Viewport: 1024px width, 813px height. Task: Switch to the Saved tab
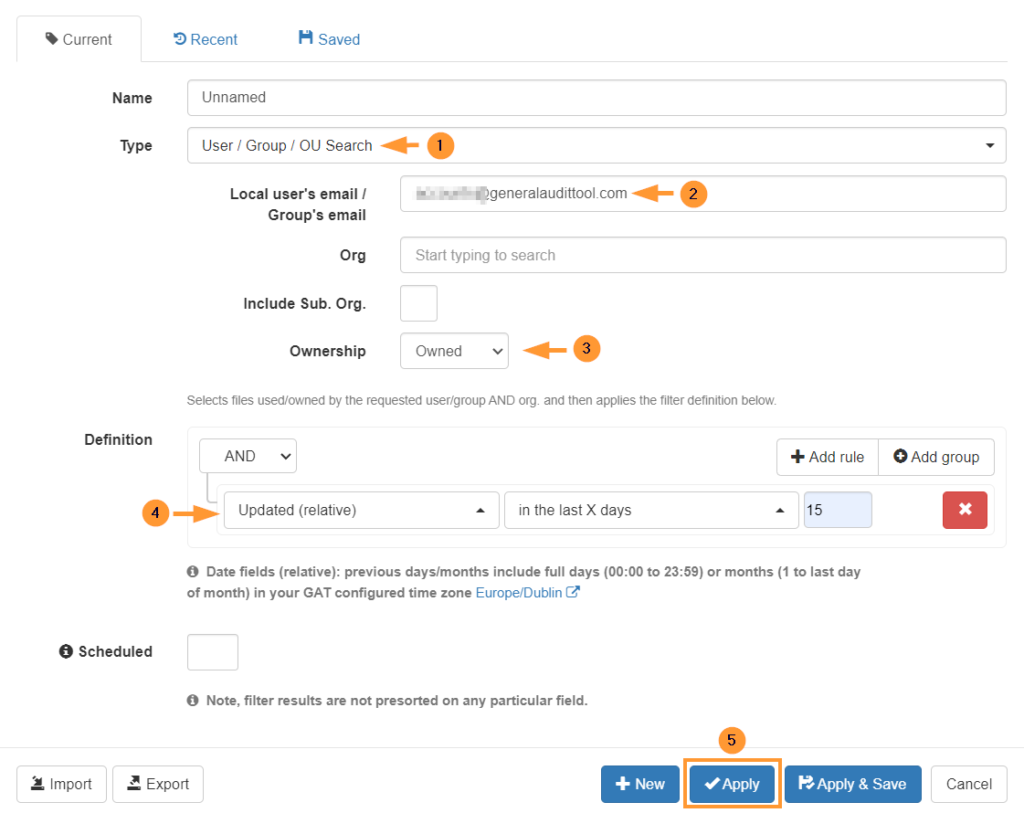click(328, 39)
